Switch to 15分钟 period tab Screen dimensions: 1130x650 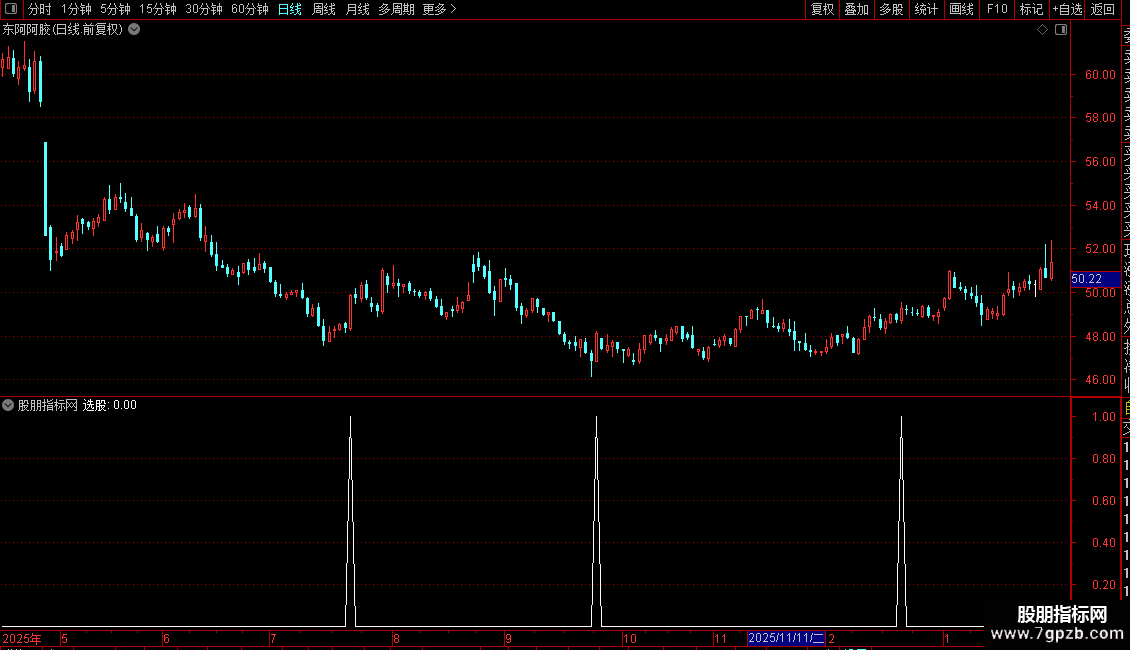158,9
